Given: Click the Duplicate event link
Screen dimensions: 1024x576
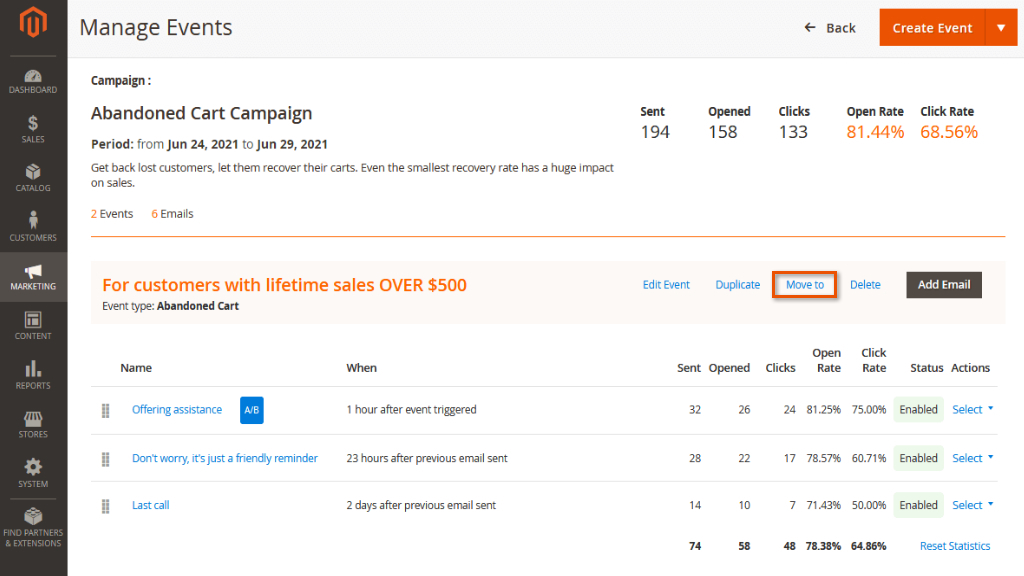Looking at the screenshot, I should pos(737,285).
